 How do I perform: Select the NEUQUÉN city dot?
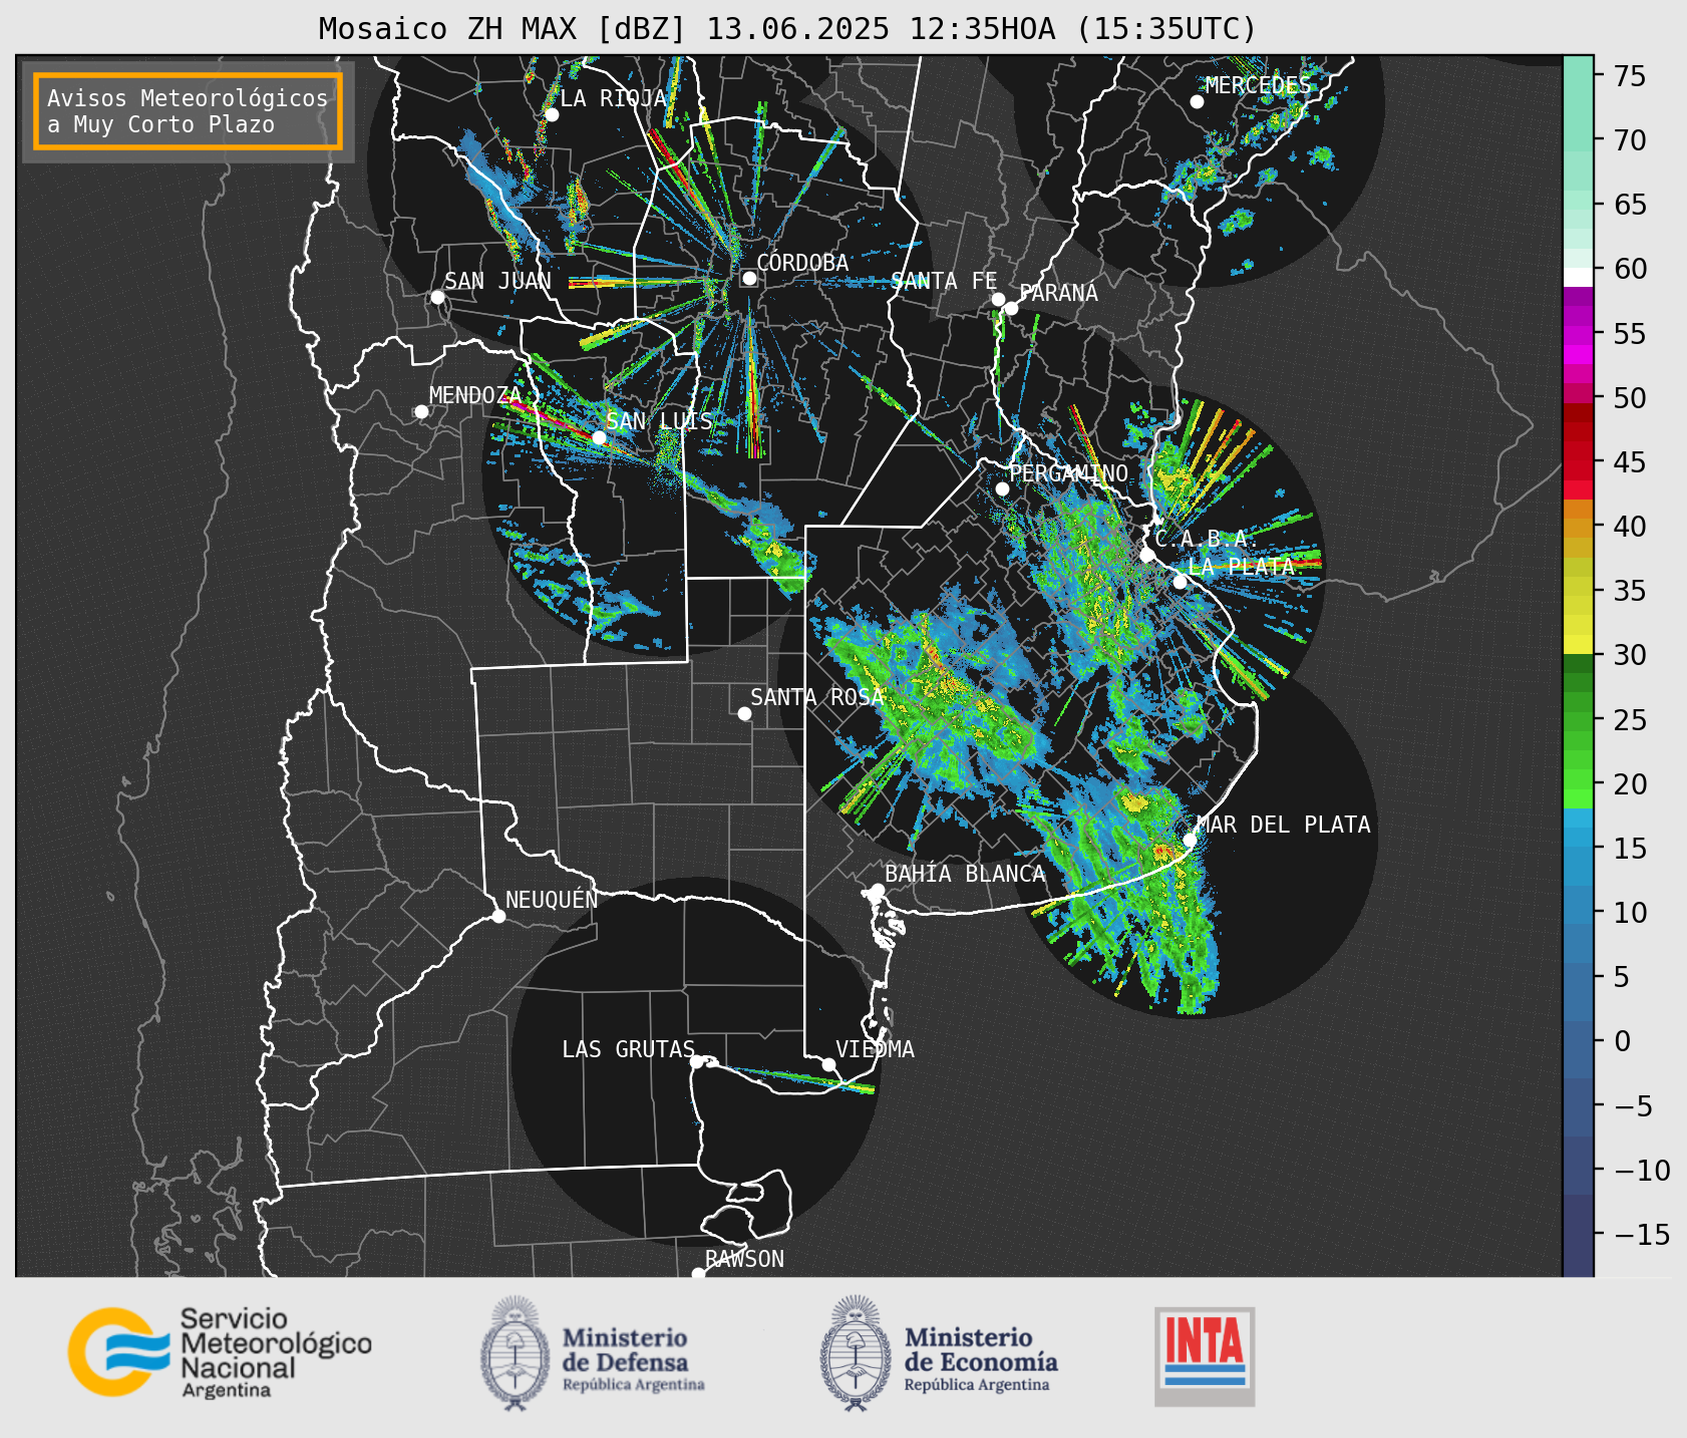point(498,916)
